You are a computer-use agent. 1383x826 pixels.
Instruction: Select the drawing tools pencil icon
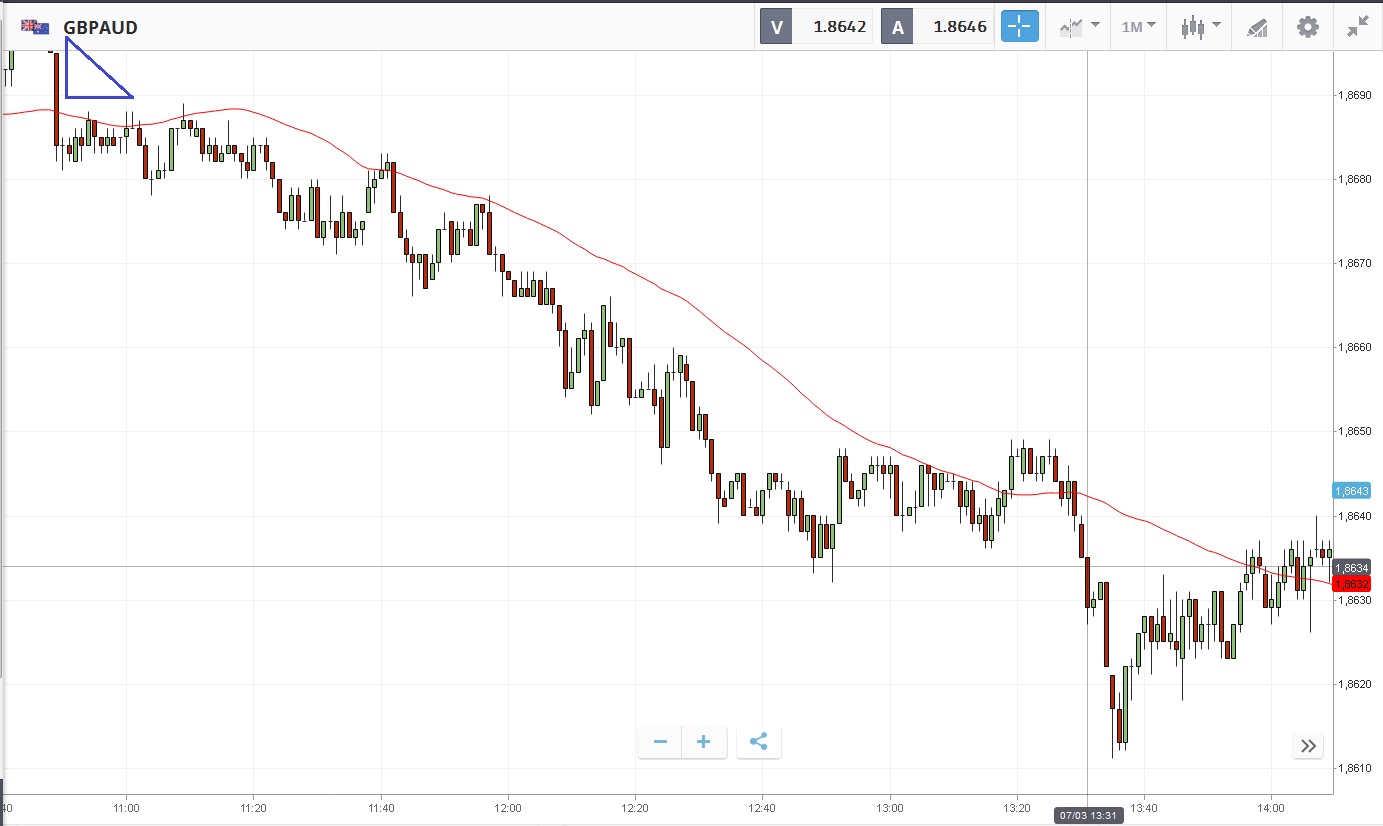tap(1257, 27)
